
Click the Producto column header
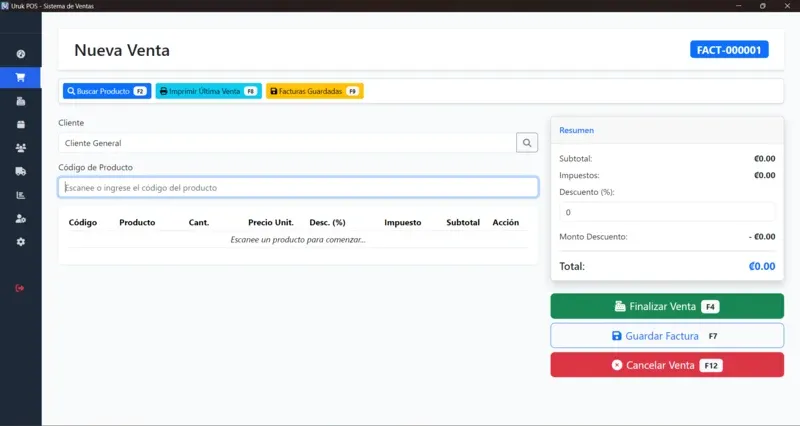[x=137, y=222]
